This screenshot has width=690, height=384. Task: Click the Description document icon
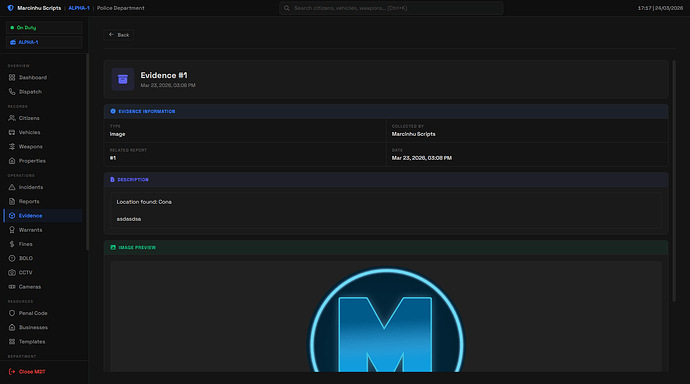pos(112,179)
